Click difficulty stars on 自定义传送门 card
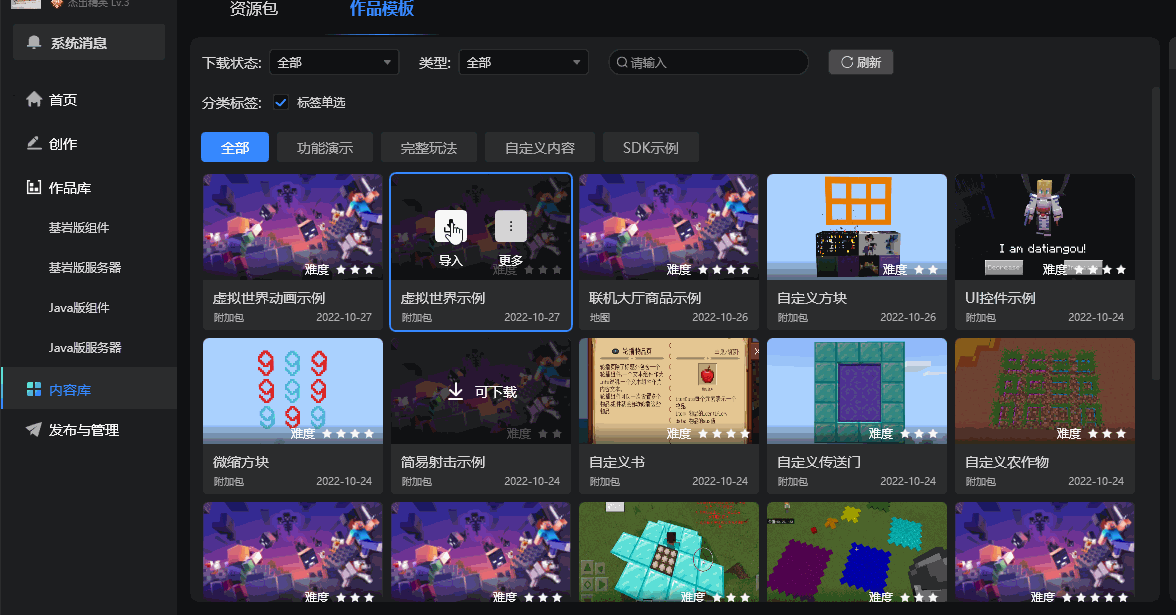1176x615 pixels. [920, 434]
